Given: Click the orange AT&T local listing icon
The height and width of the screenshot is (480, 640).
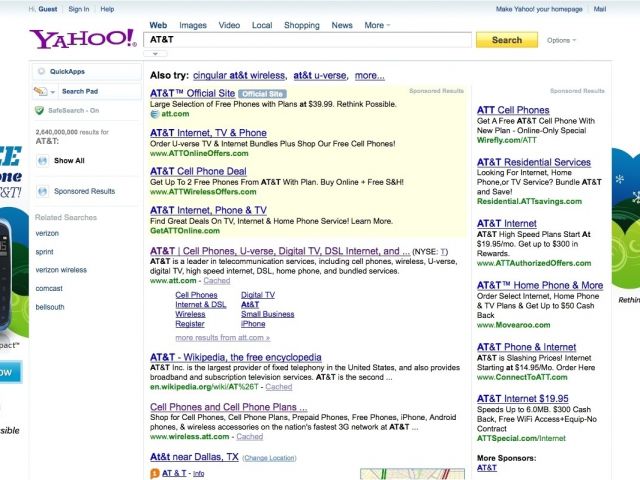Looking at the screenshot, I should point(154,473).
